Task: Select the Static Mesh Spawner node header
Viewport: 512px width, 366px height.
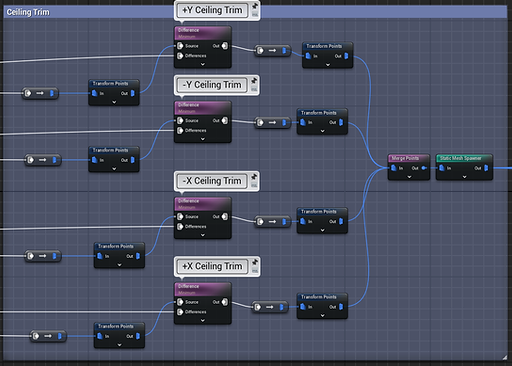Action: pos(464,158)
